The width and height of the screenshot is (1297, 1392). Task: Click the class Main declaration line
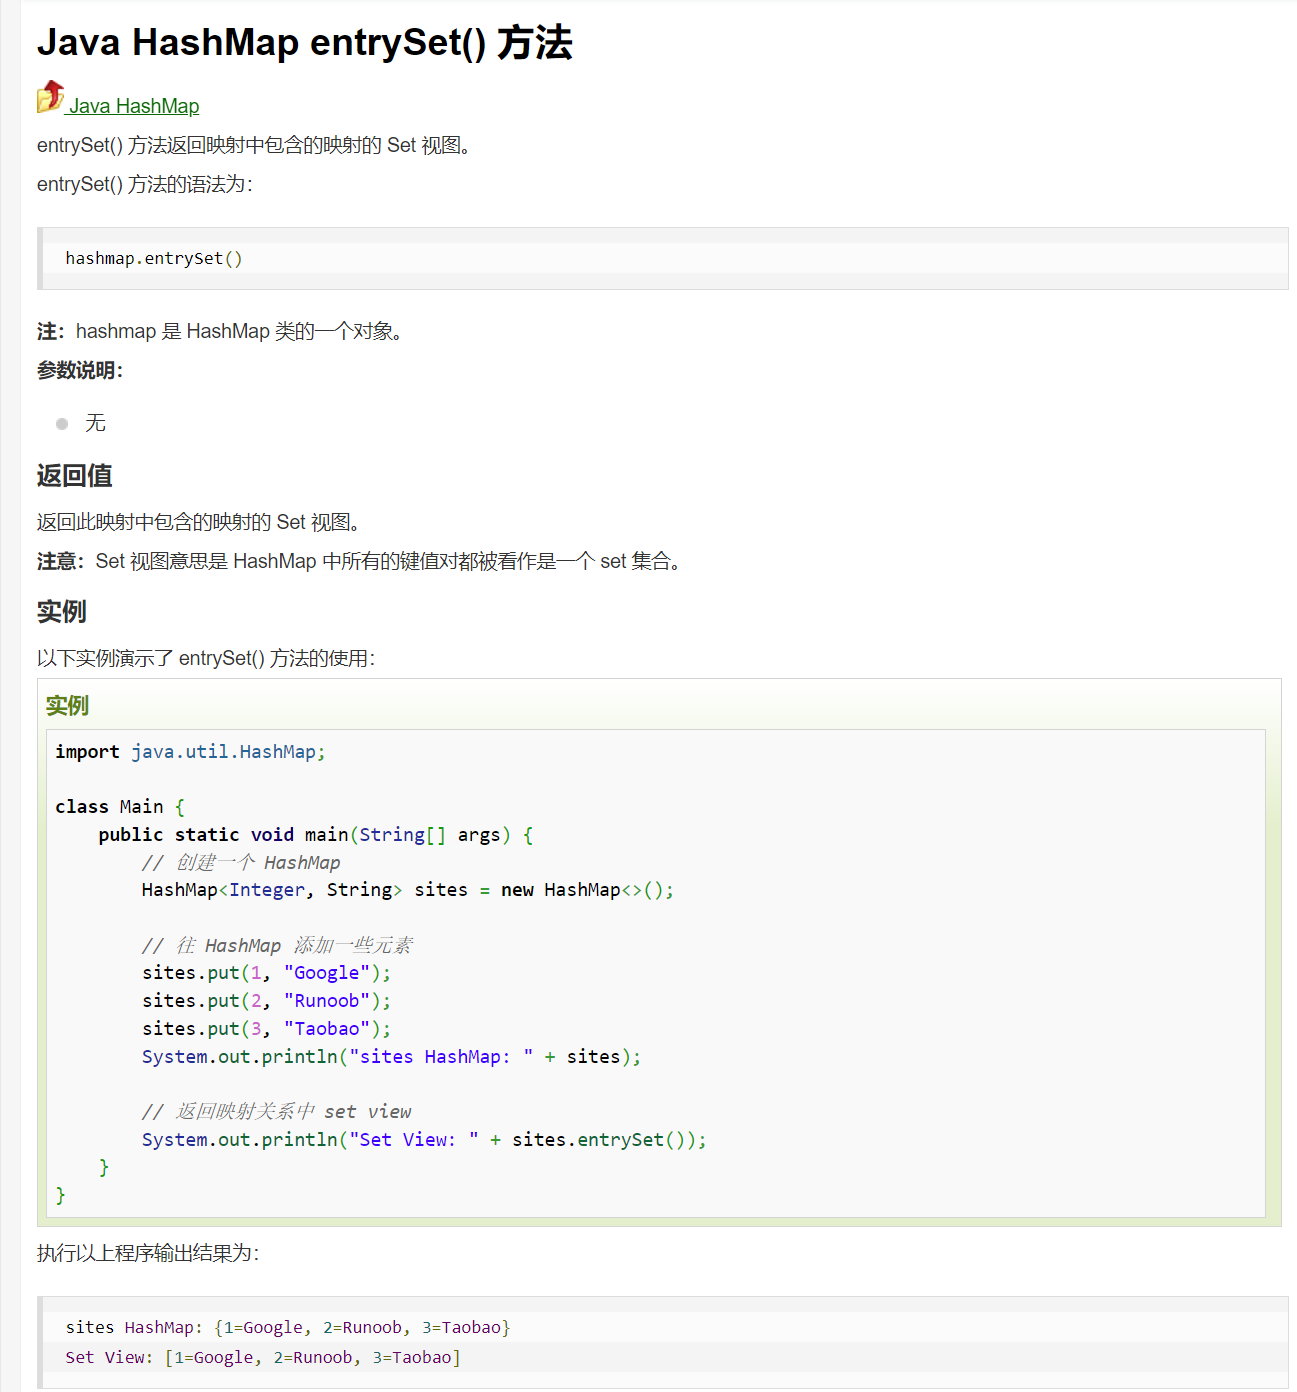(x=120, y=806)
